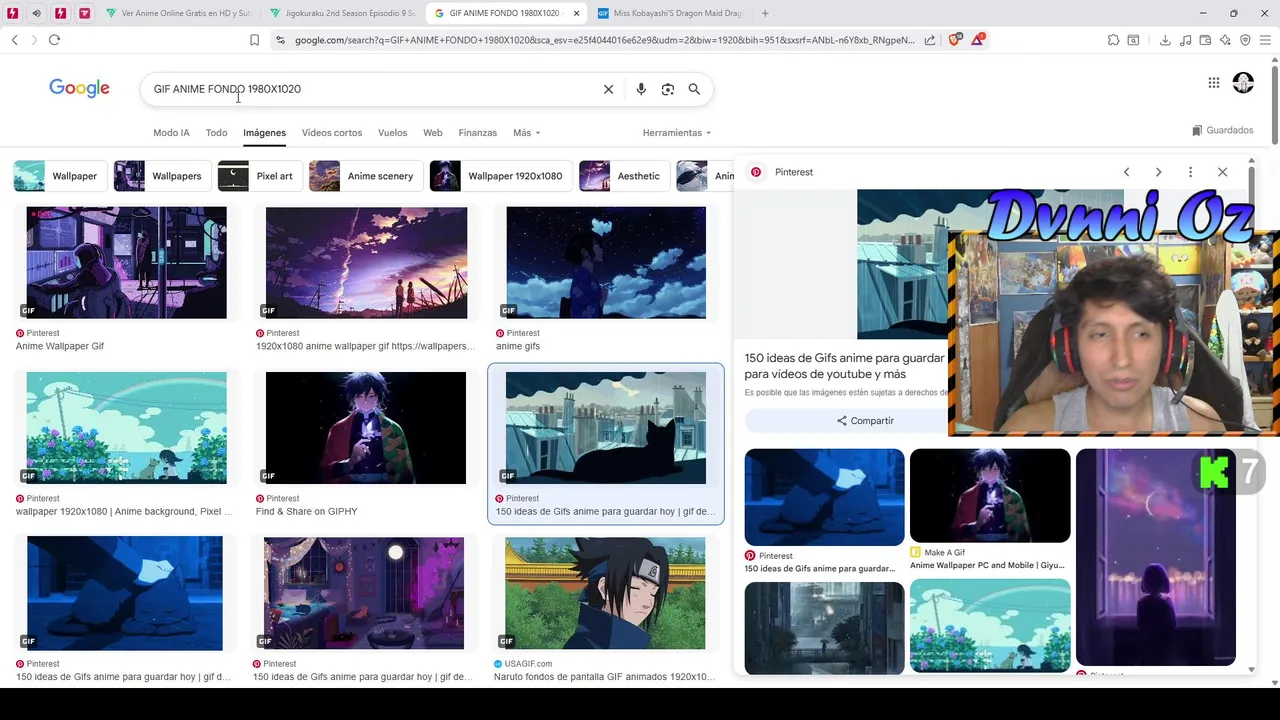Open the Google apps grid
Screen dimensions: 1280x720
(1213, 83)
